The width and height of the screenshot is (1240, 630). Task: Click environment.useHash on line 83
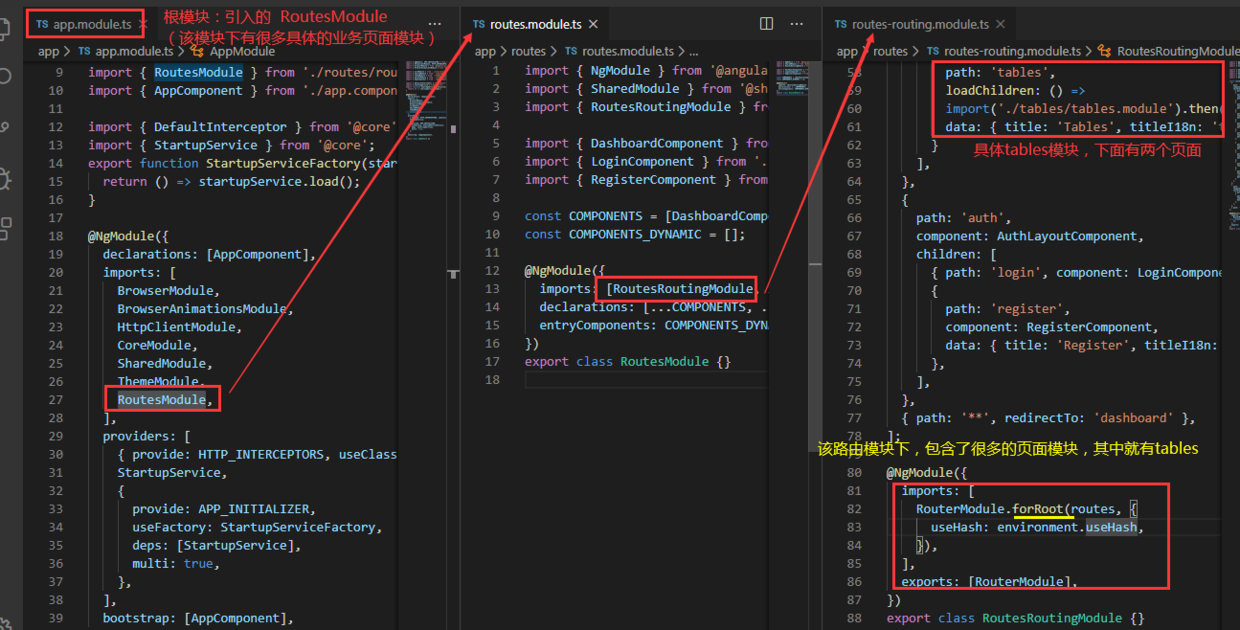[x=1067, y=527]
